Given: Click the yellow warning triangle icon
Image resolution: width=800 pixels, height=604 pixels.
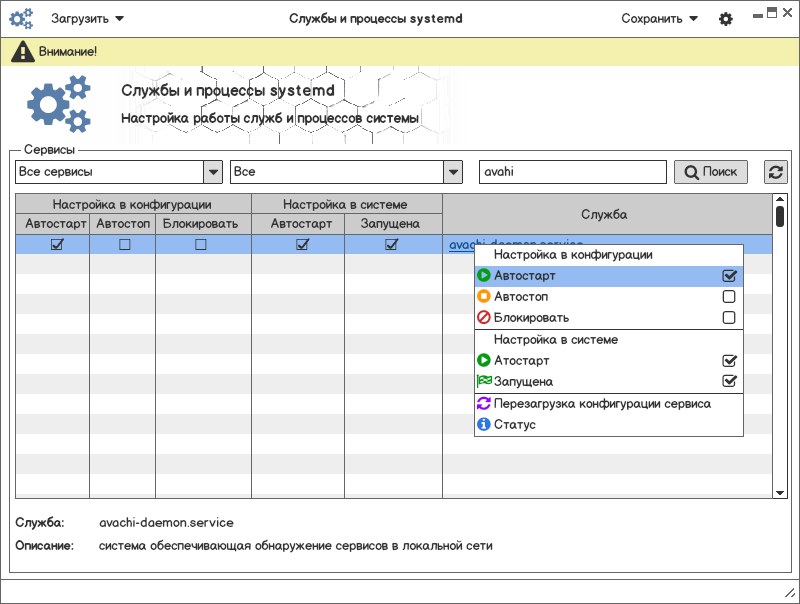Looking at the screenshot, I should 22,51.
